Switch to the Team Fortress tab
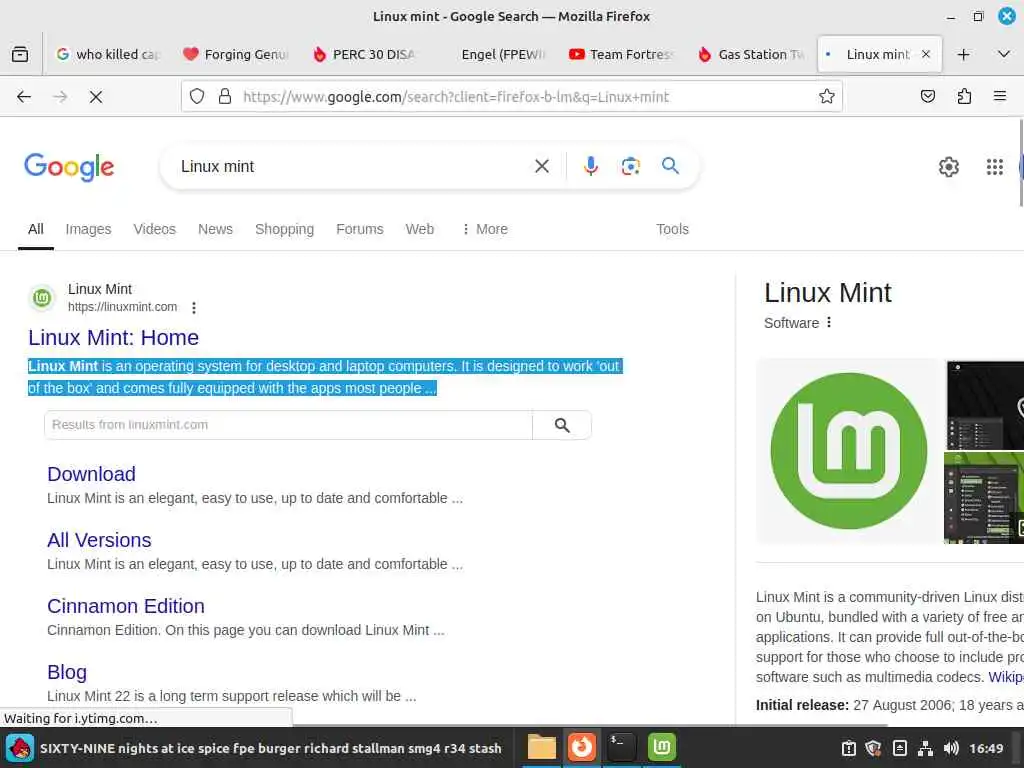 pos(620,54)
